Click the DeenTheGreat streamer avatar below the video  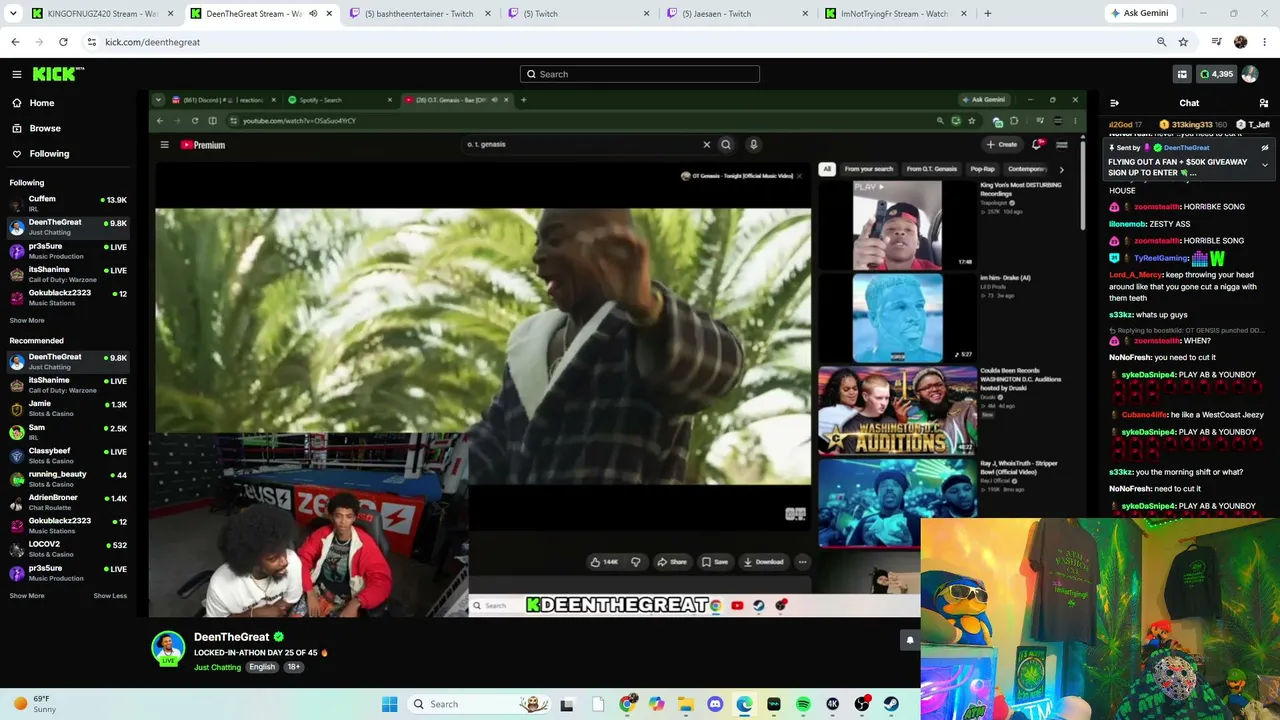point(168,647)
